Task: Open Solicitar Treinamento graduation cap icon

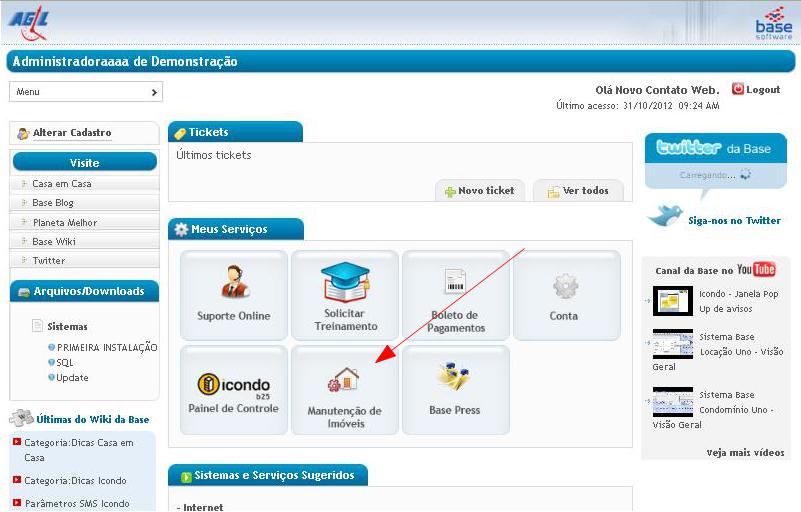Action: pyautogui.click(x=345, y=282)
